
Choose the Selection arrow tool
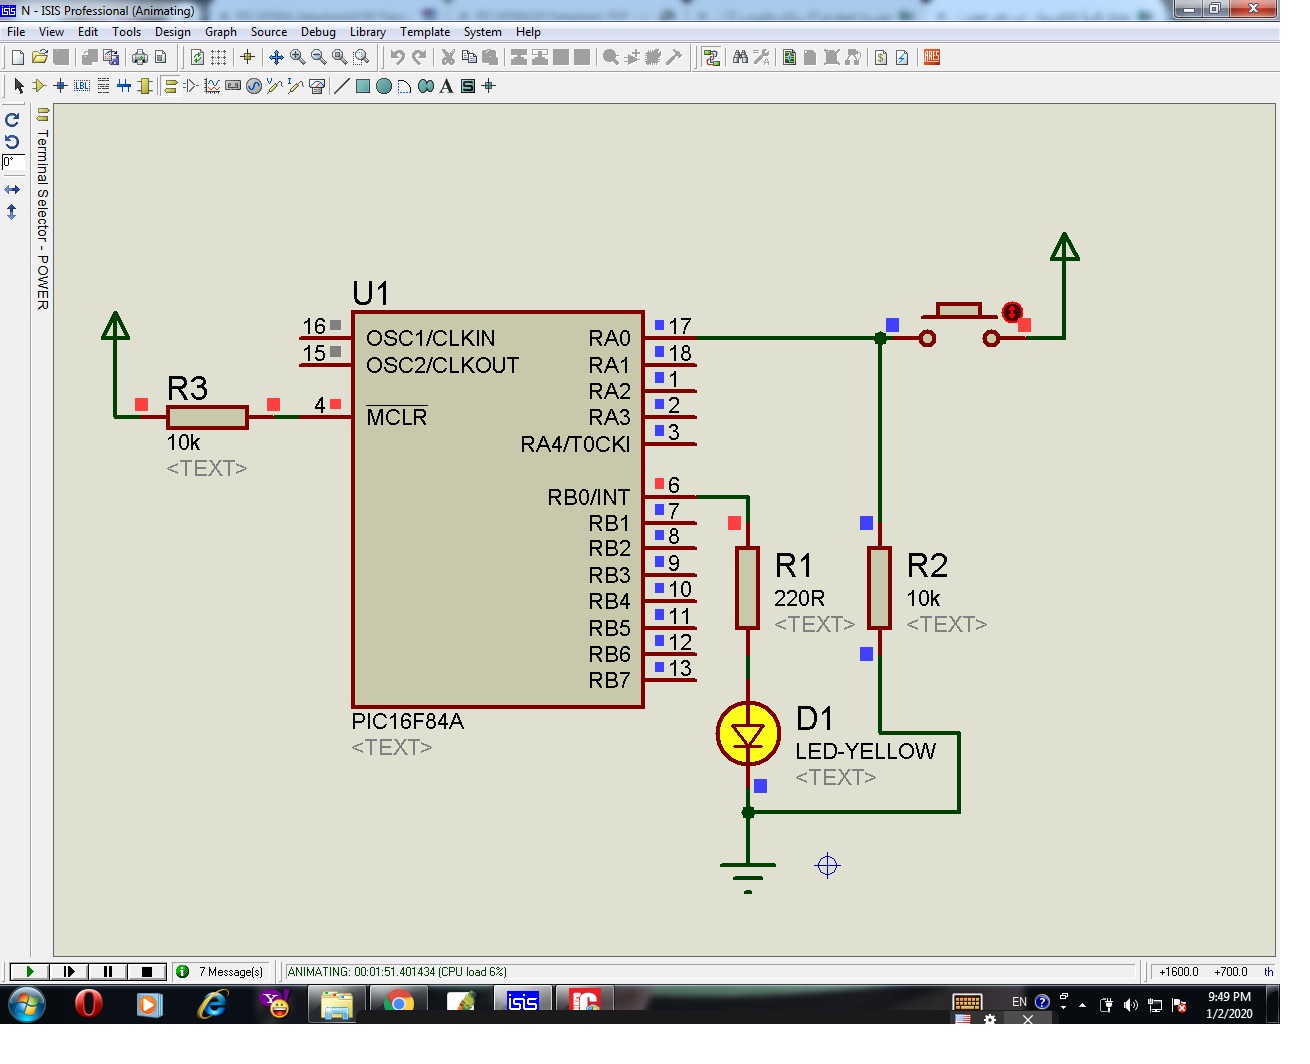[18, 86]
